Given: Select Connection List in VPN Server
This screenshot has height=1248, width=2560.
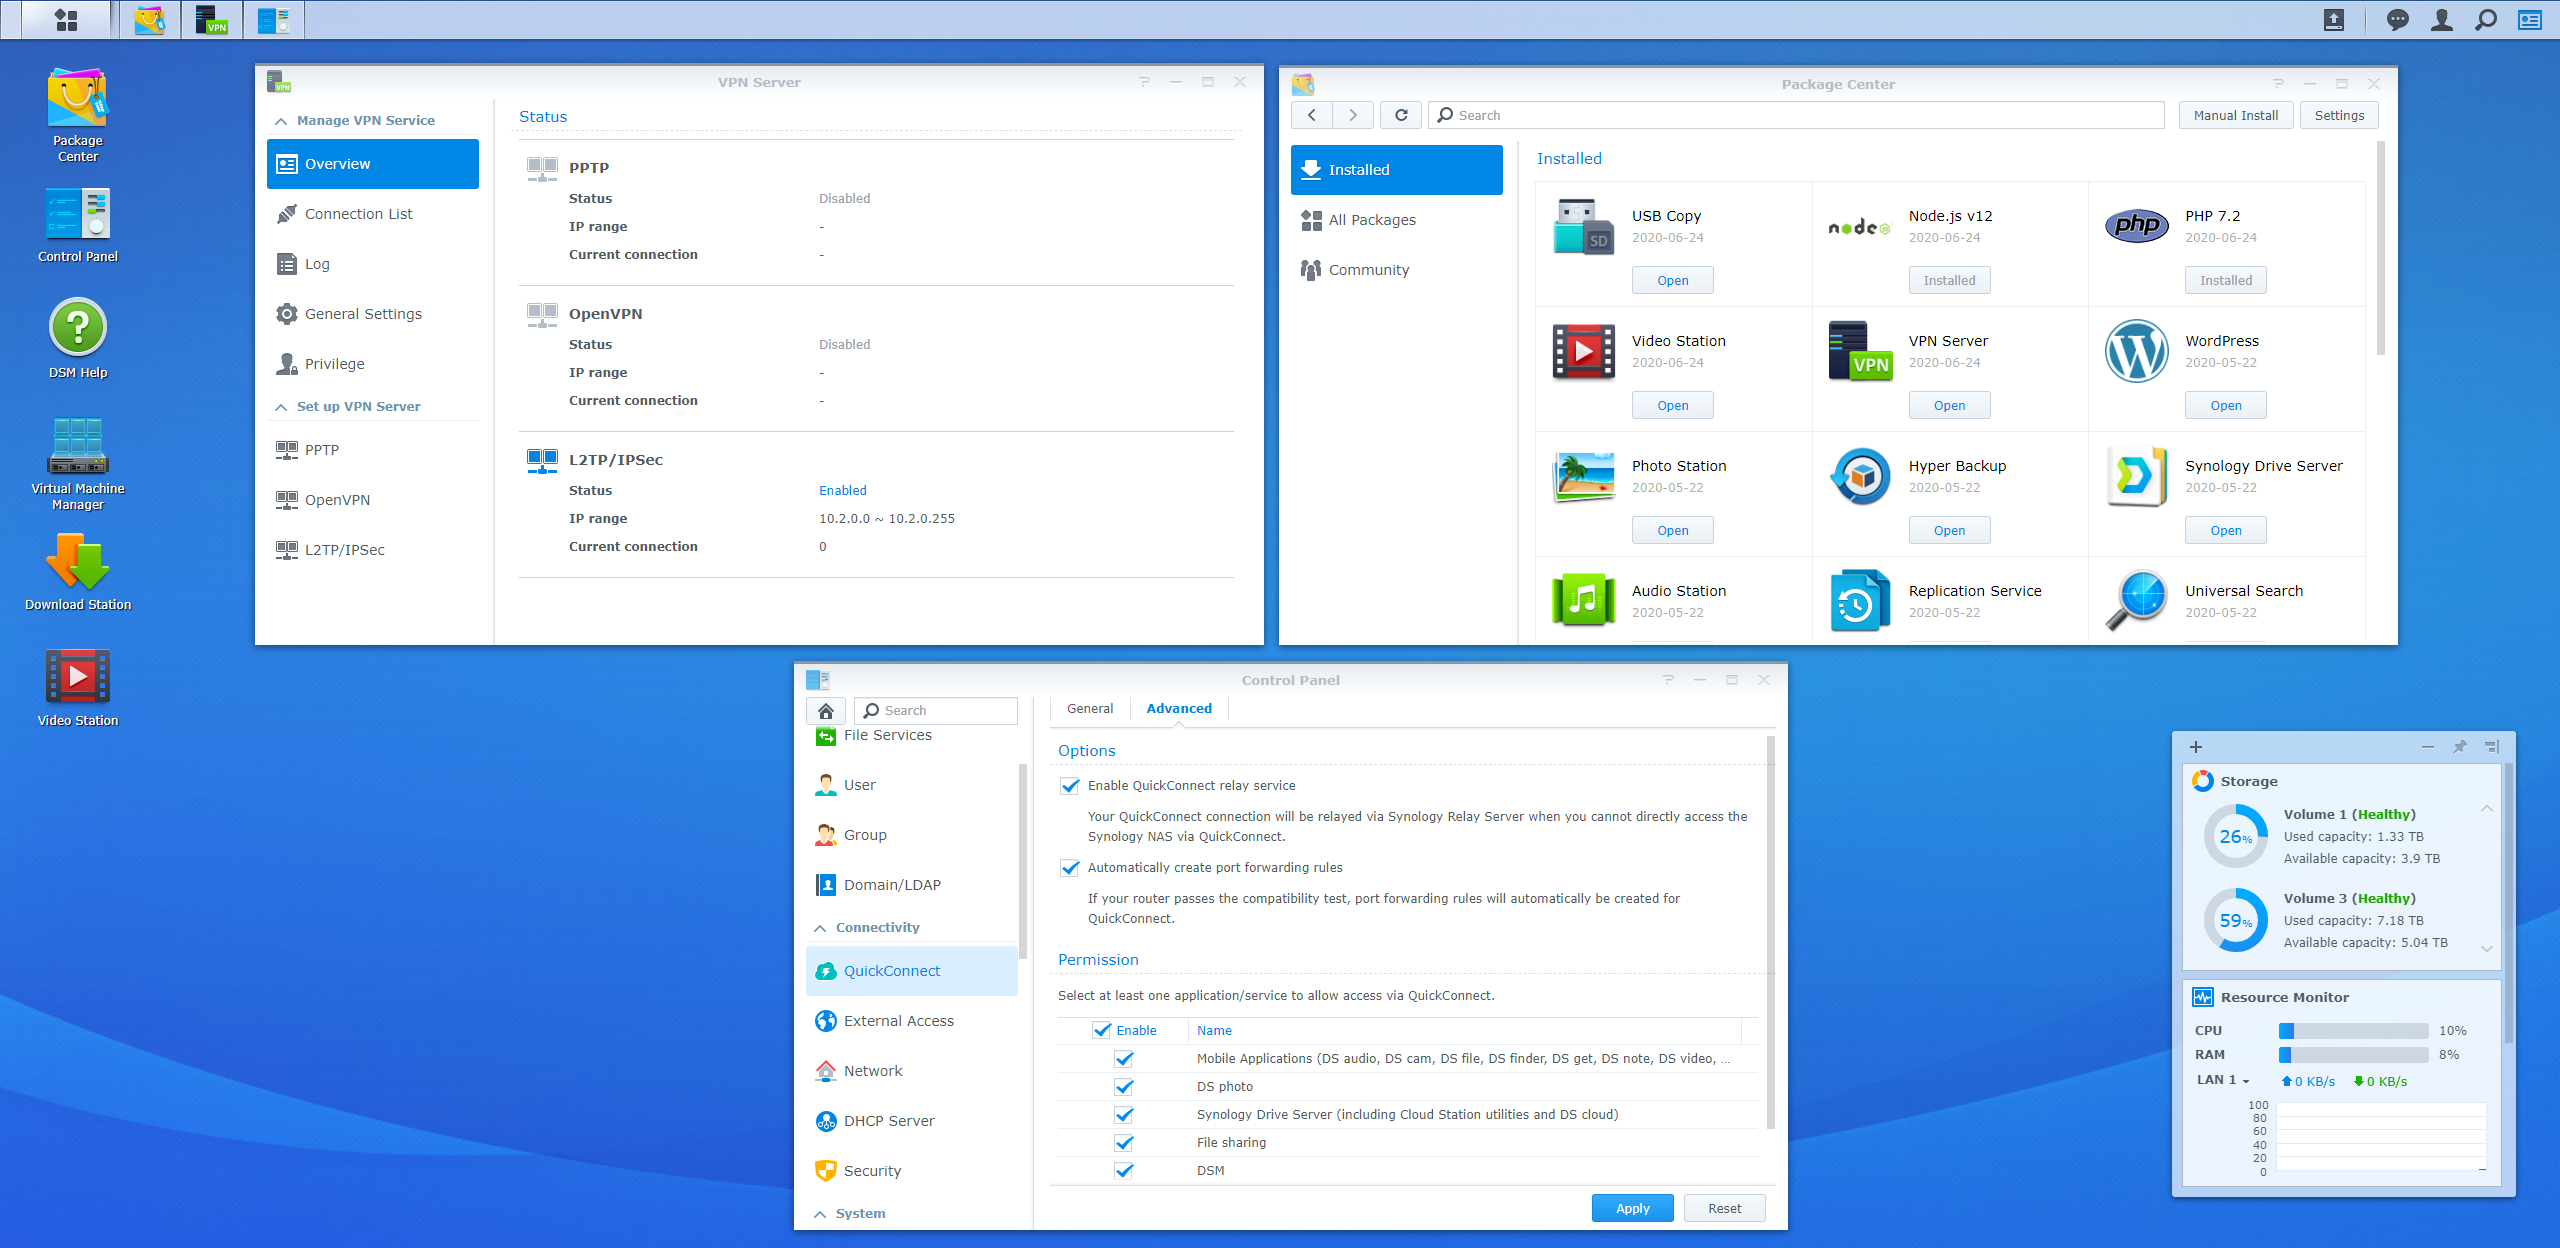Looking at the screenshot, I should [373, 214].
